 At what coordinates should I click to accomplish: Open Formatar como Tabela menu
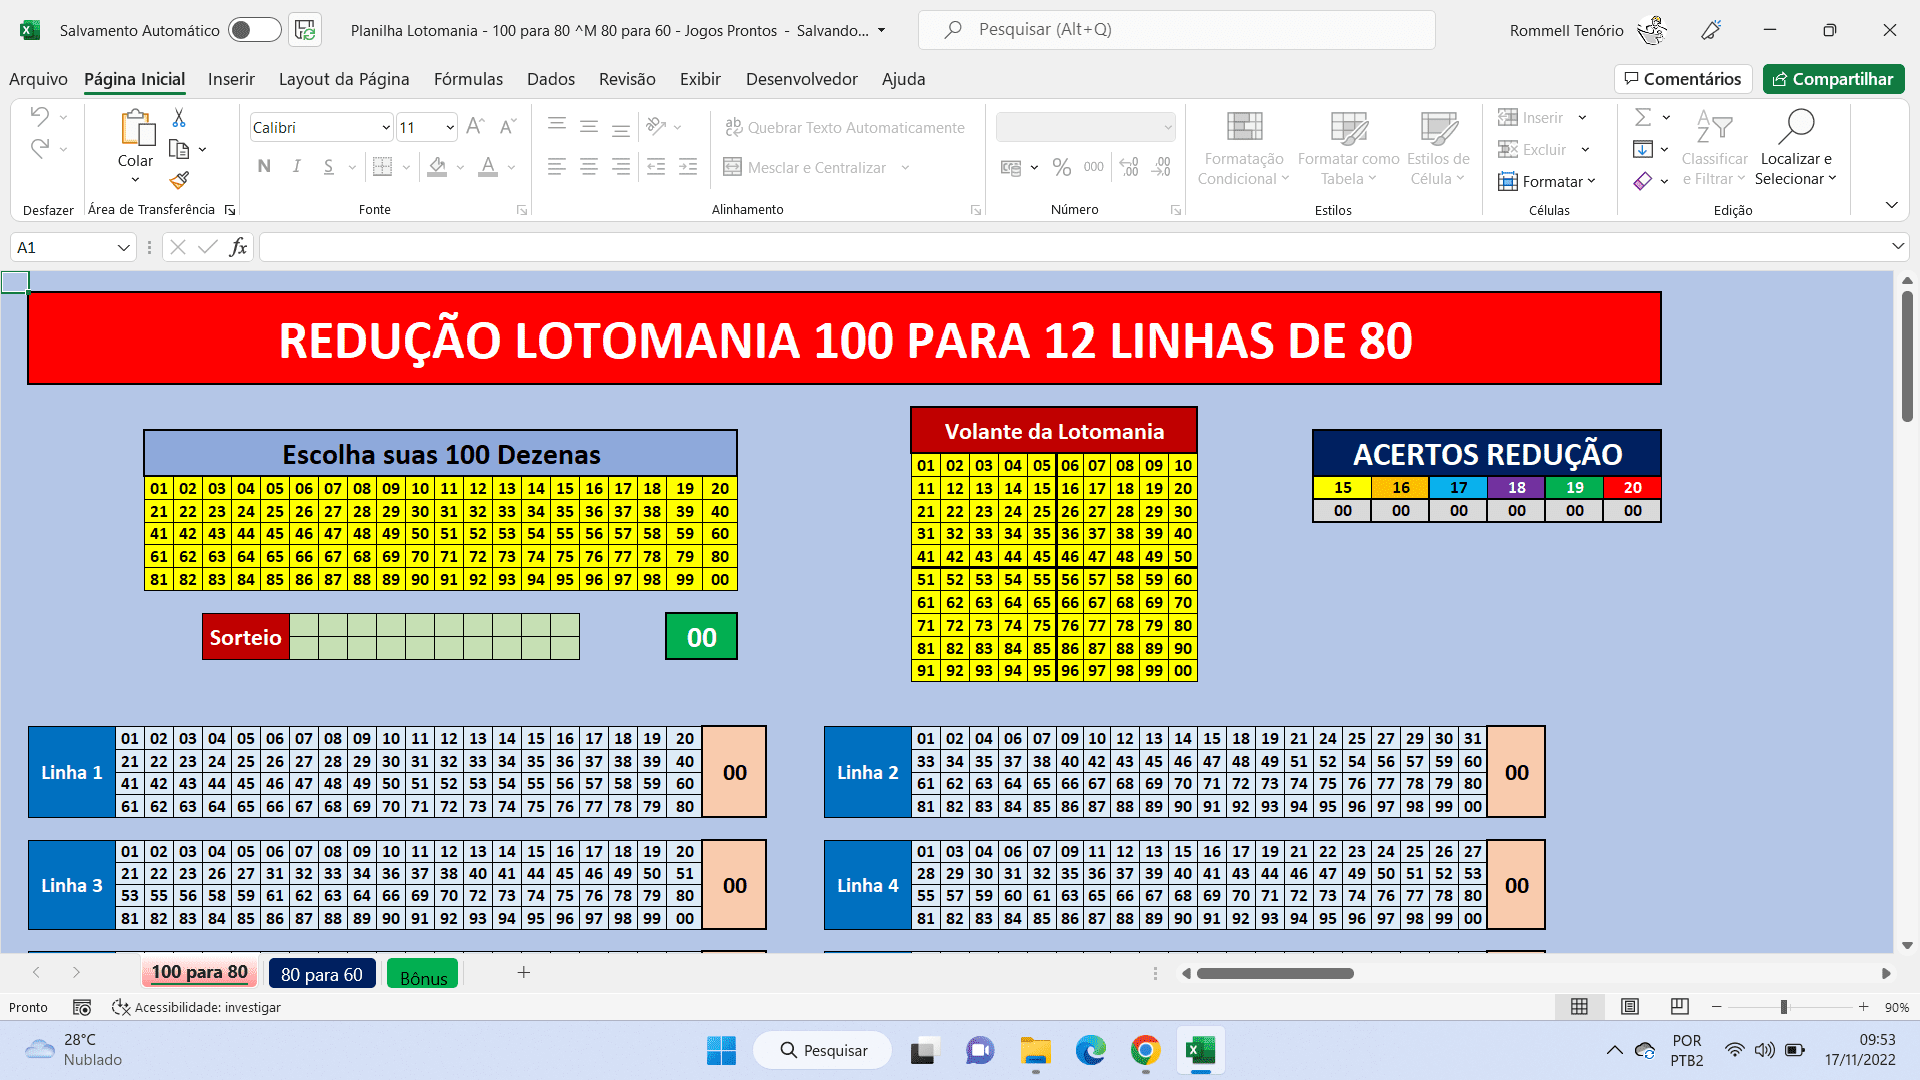click(x=1348, y=148)
